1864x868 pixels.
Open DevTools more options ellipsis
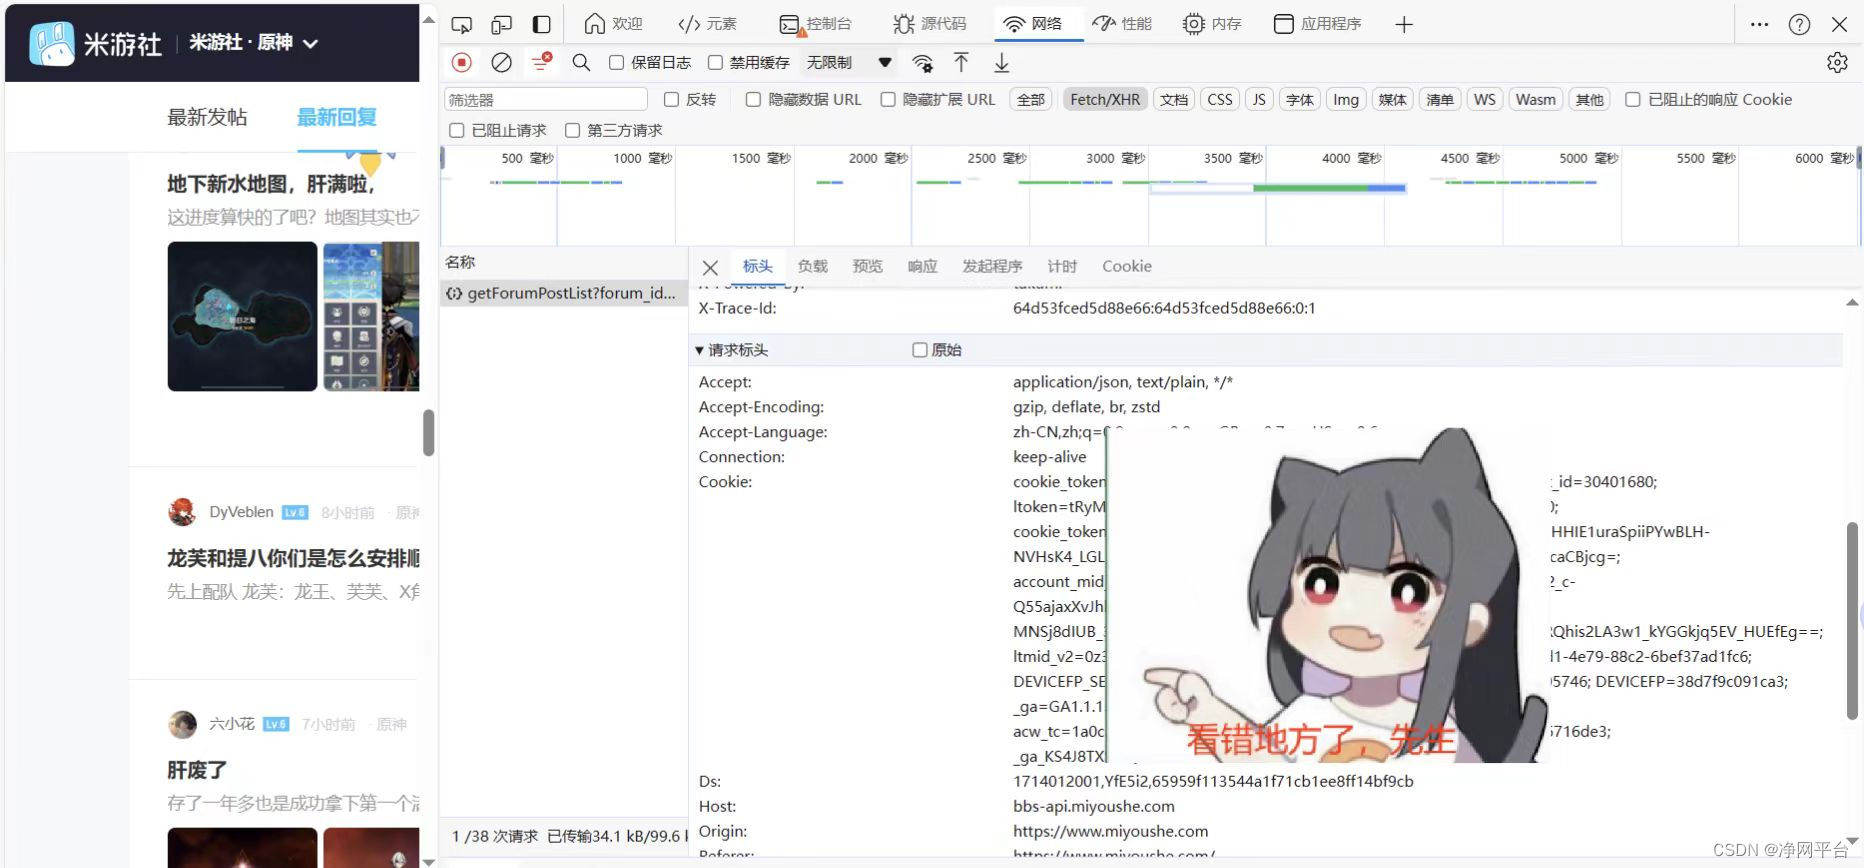[1760, 25]
